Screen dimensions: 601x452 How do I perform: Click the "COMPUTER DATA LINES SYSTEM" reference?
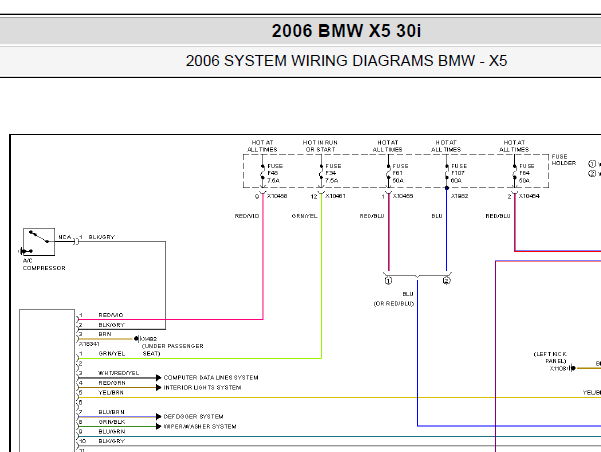click(x=211, y=378)
